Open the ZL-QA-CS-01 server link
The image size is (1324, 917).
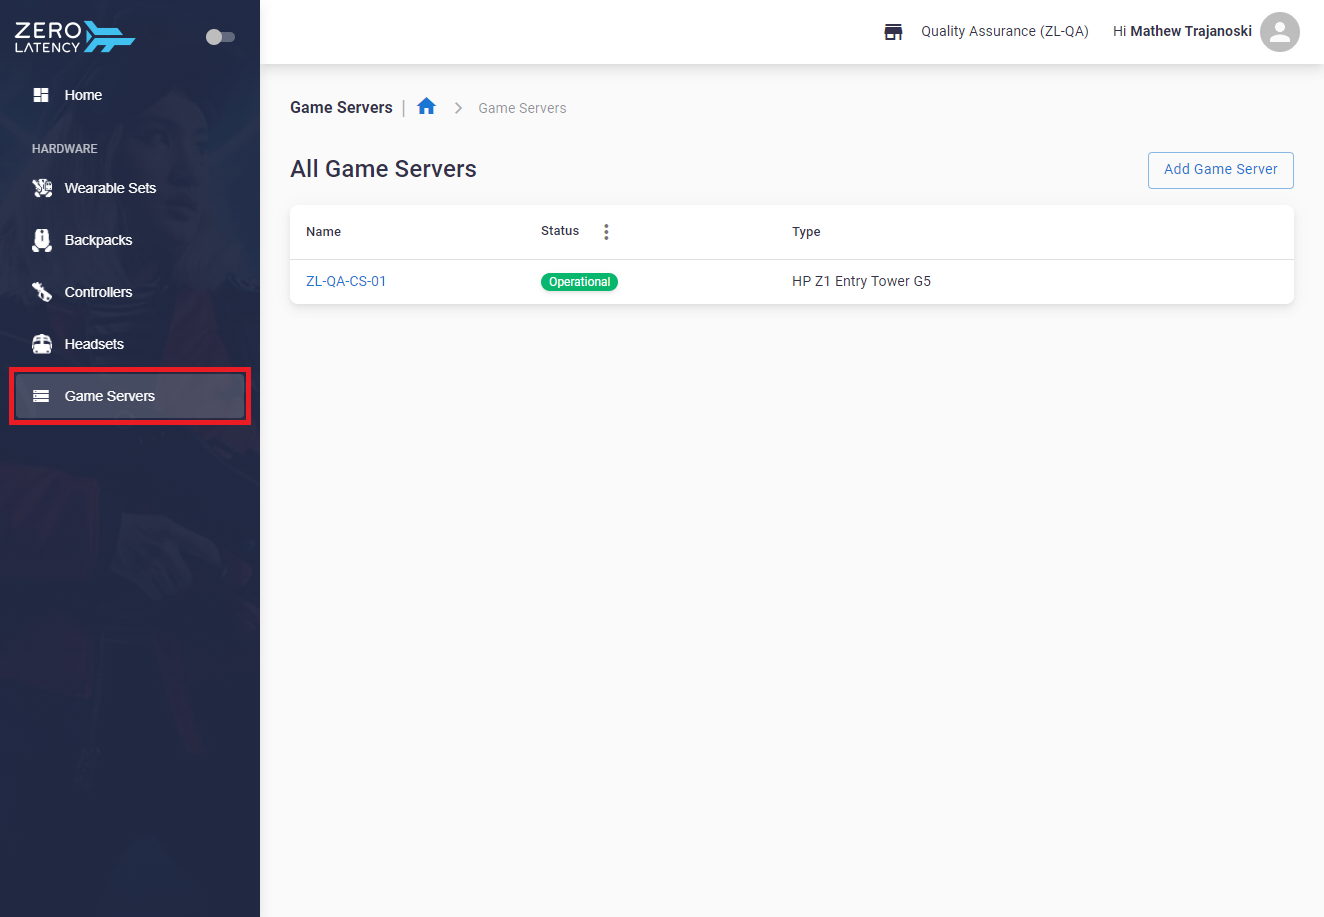tap(346, 281)
